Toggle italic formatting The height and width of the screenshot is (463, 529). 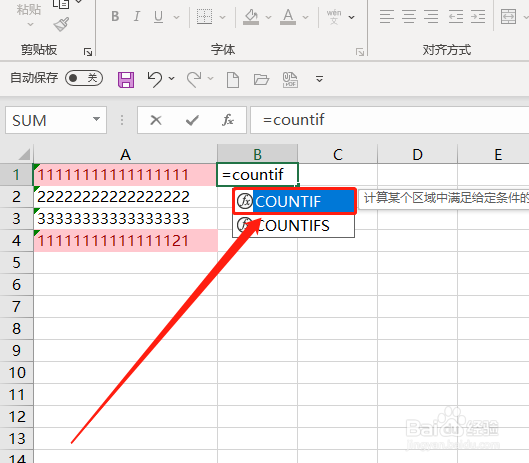[137, 16]
